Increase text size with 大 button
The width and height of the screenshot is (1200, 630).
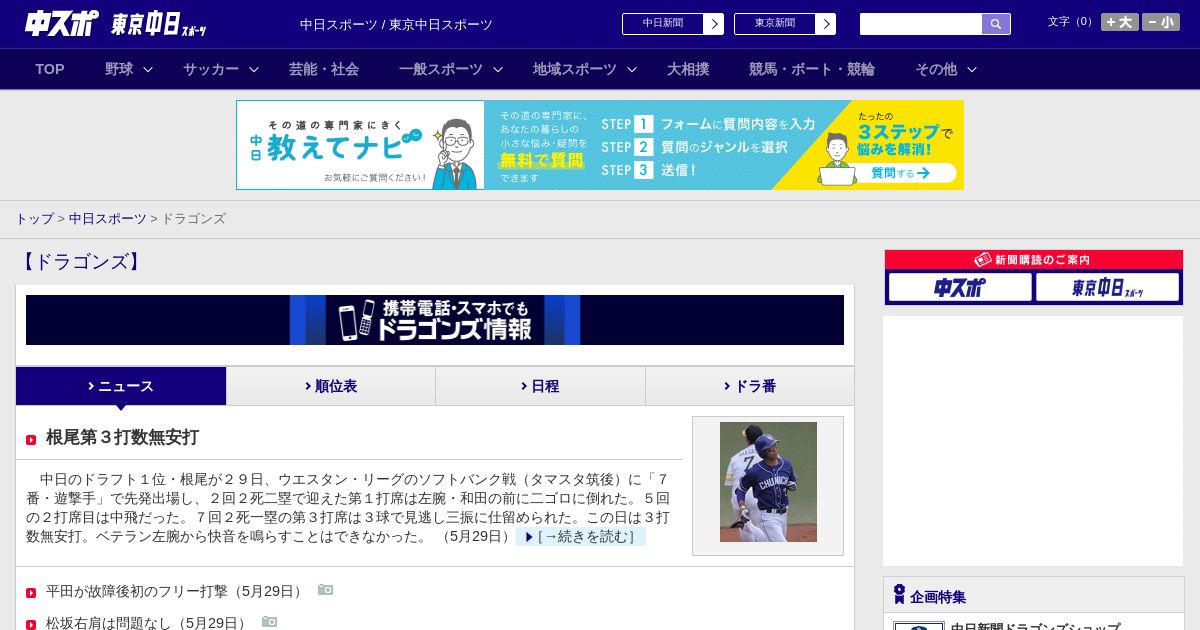point(1120,22)
